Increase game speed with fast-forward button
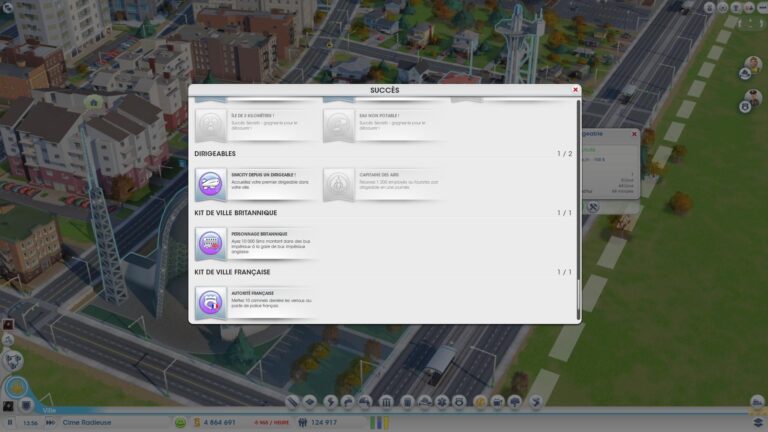Viewport: 768px width, 432px height. click(x=50, y=422)
